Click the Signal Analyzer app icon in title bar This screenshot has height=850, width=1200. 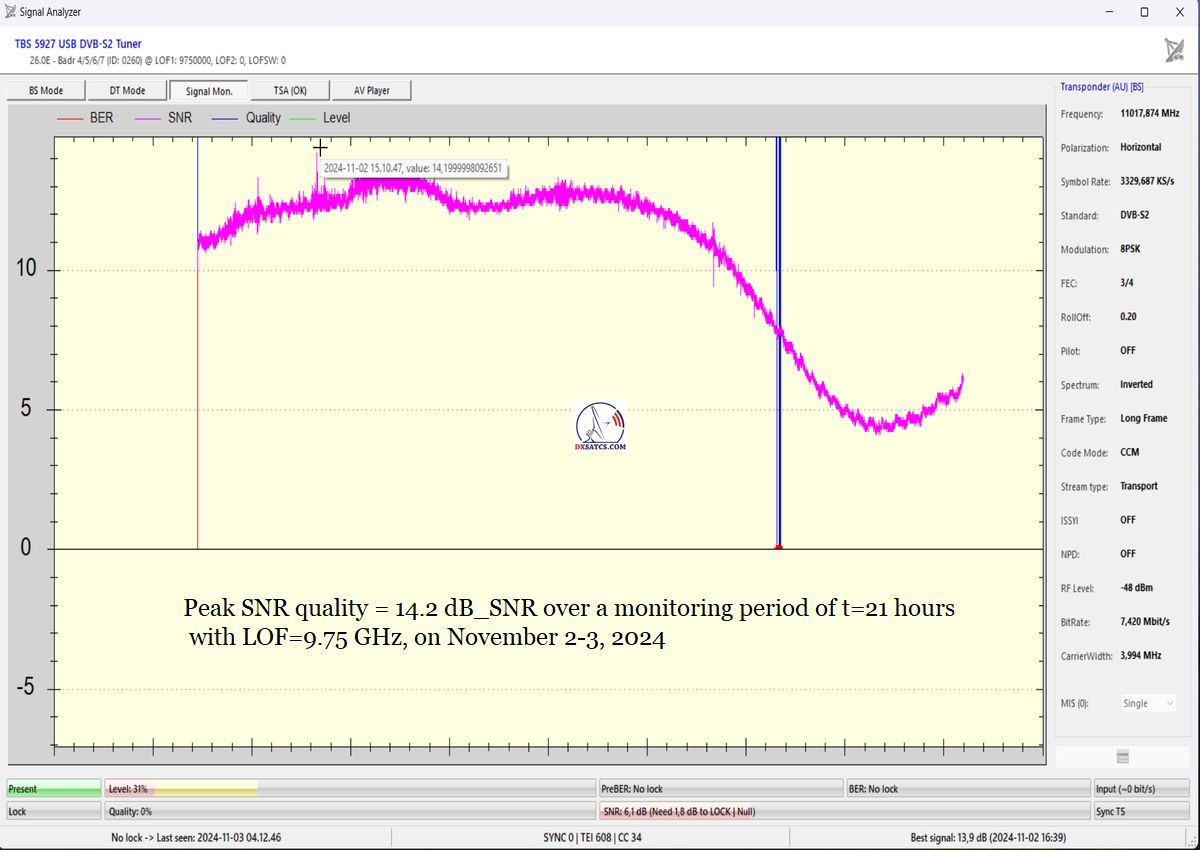tap(10, 12)
